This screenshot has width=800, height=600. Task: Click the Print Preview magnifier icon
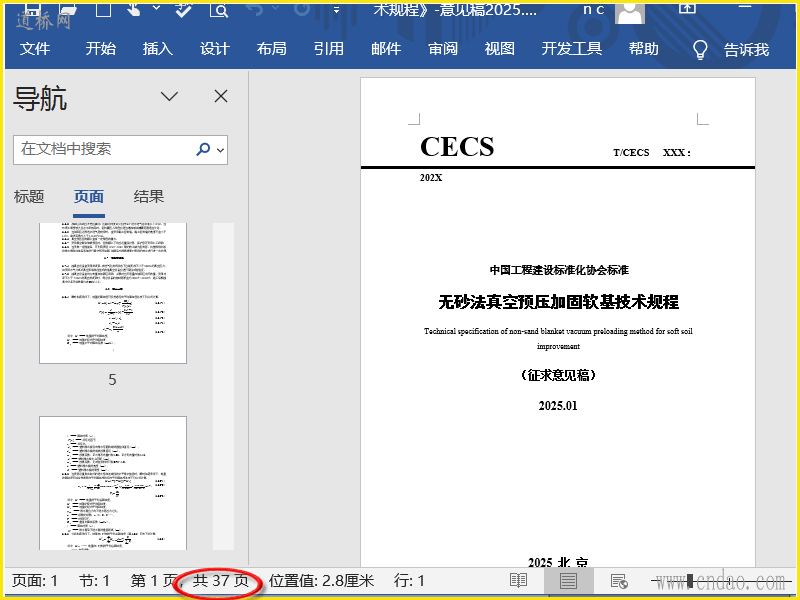pos(219,10)
